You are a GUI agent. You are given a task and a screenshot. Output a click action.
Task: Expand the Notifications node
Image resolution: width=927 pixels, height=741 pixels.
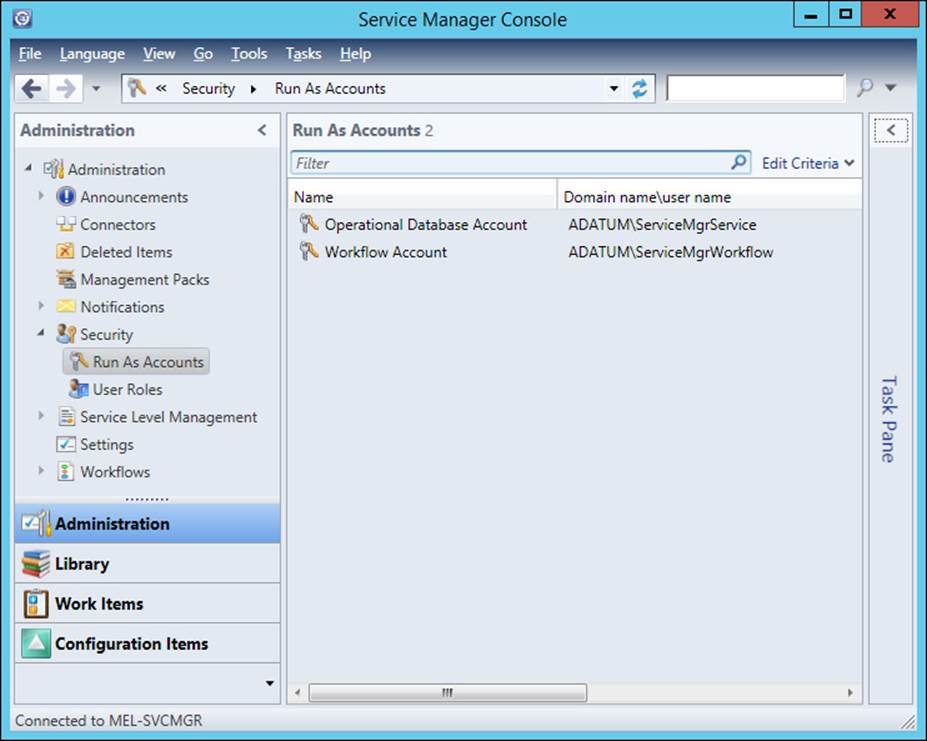[41, 306]
